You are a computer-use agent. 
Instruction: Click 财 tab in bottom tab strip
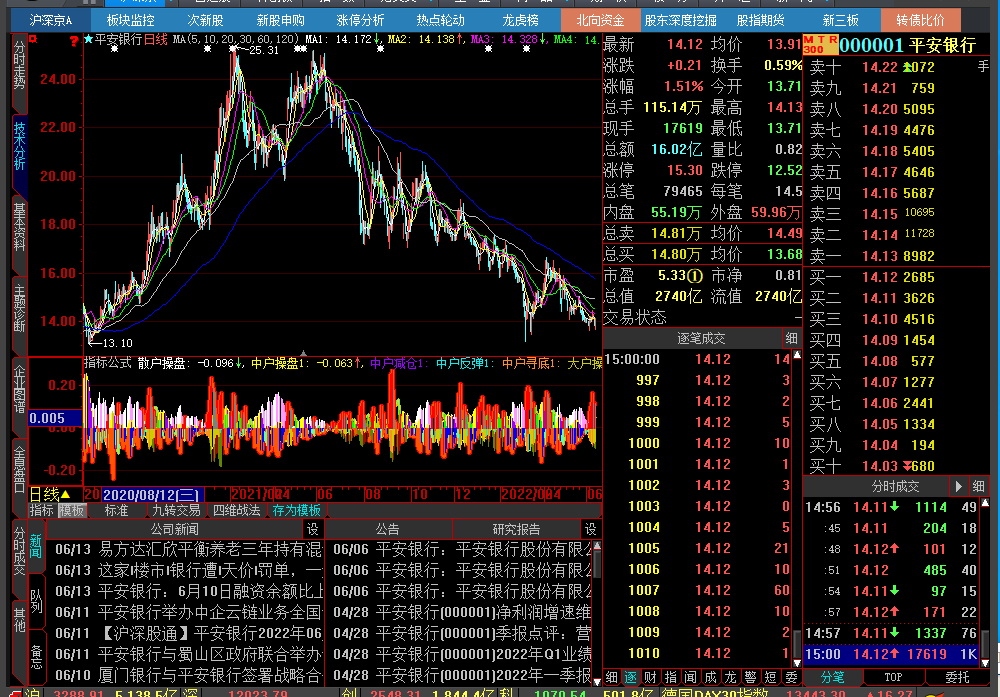(651, 677)
